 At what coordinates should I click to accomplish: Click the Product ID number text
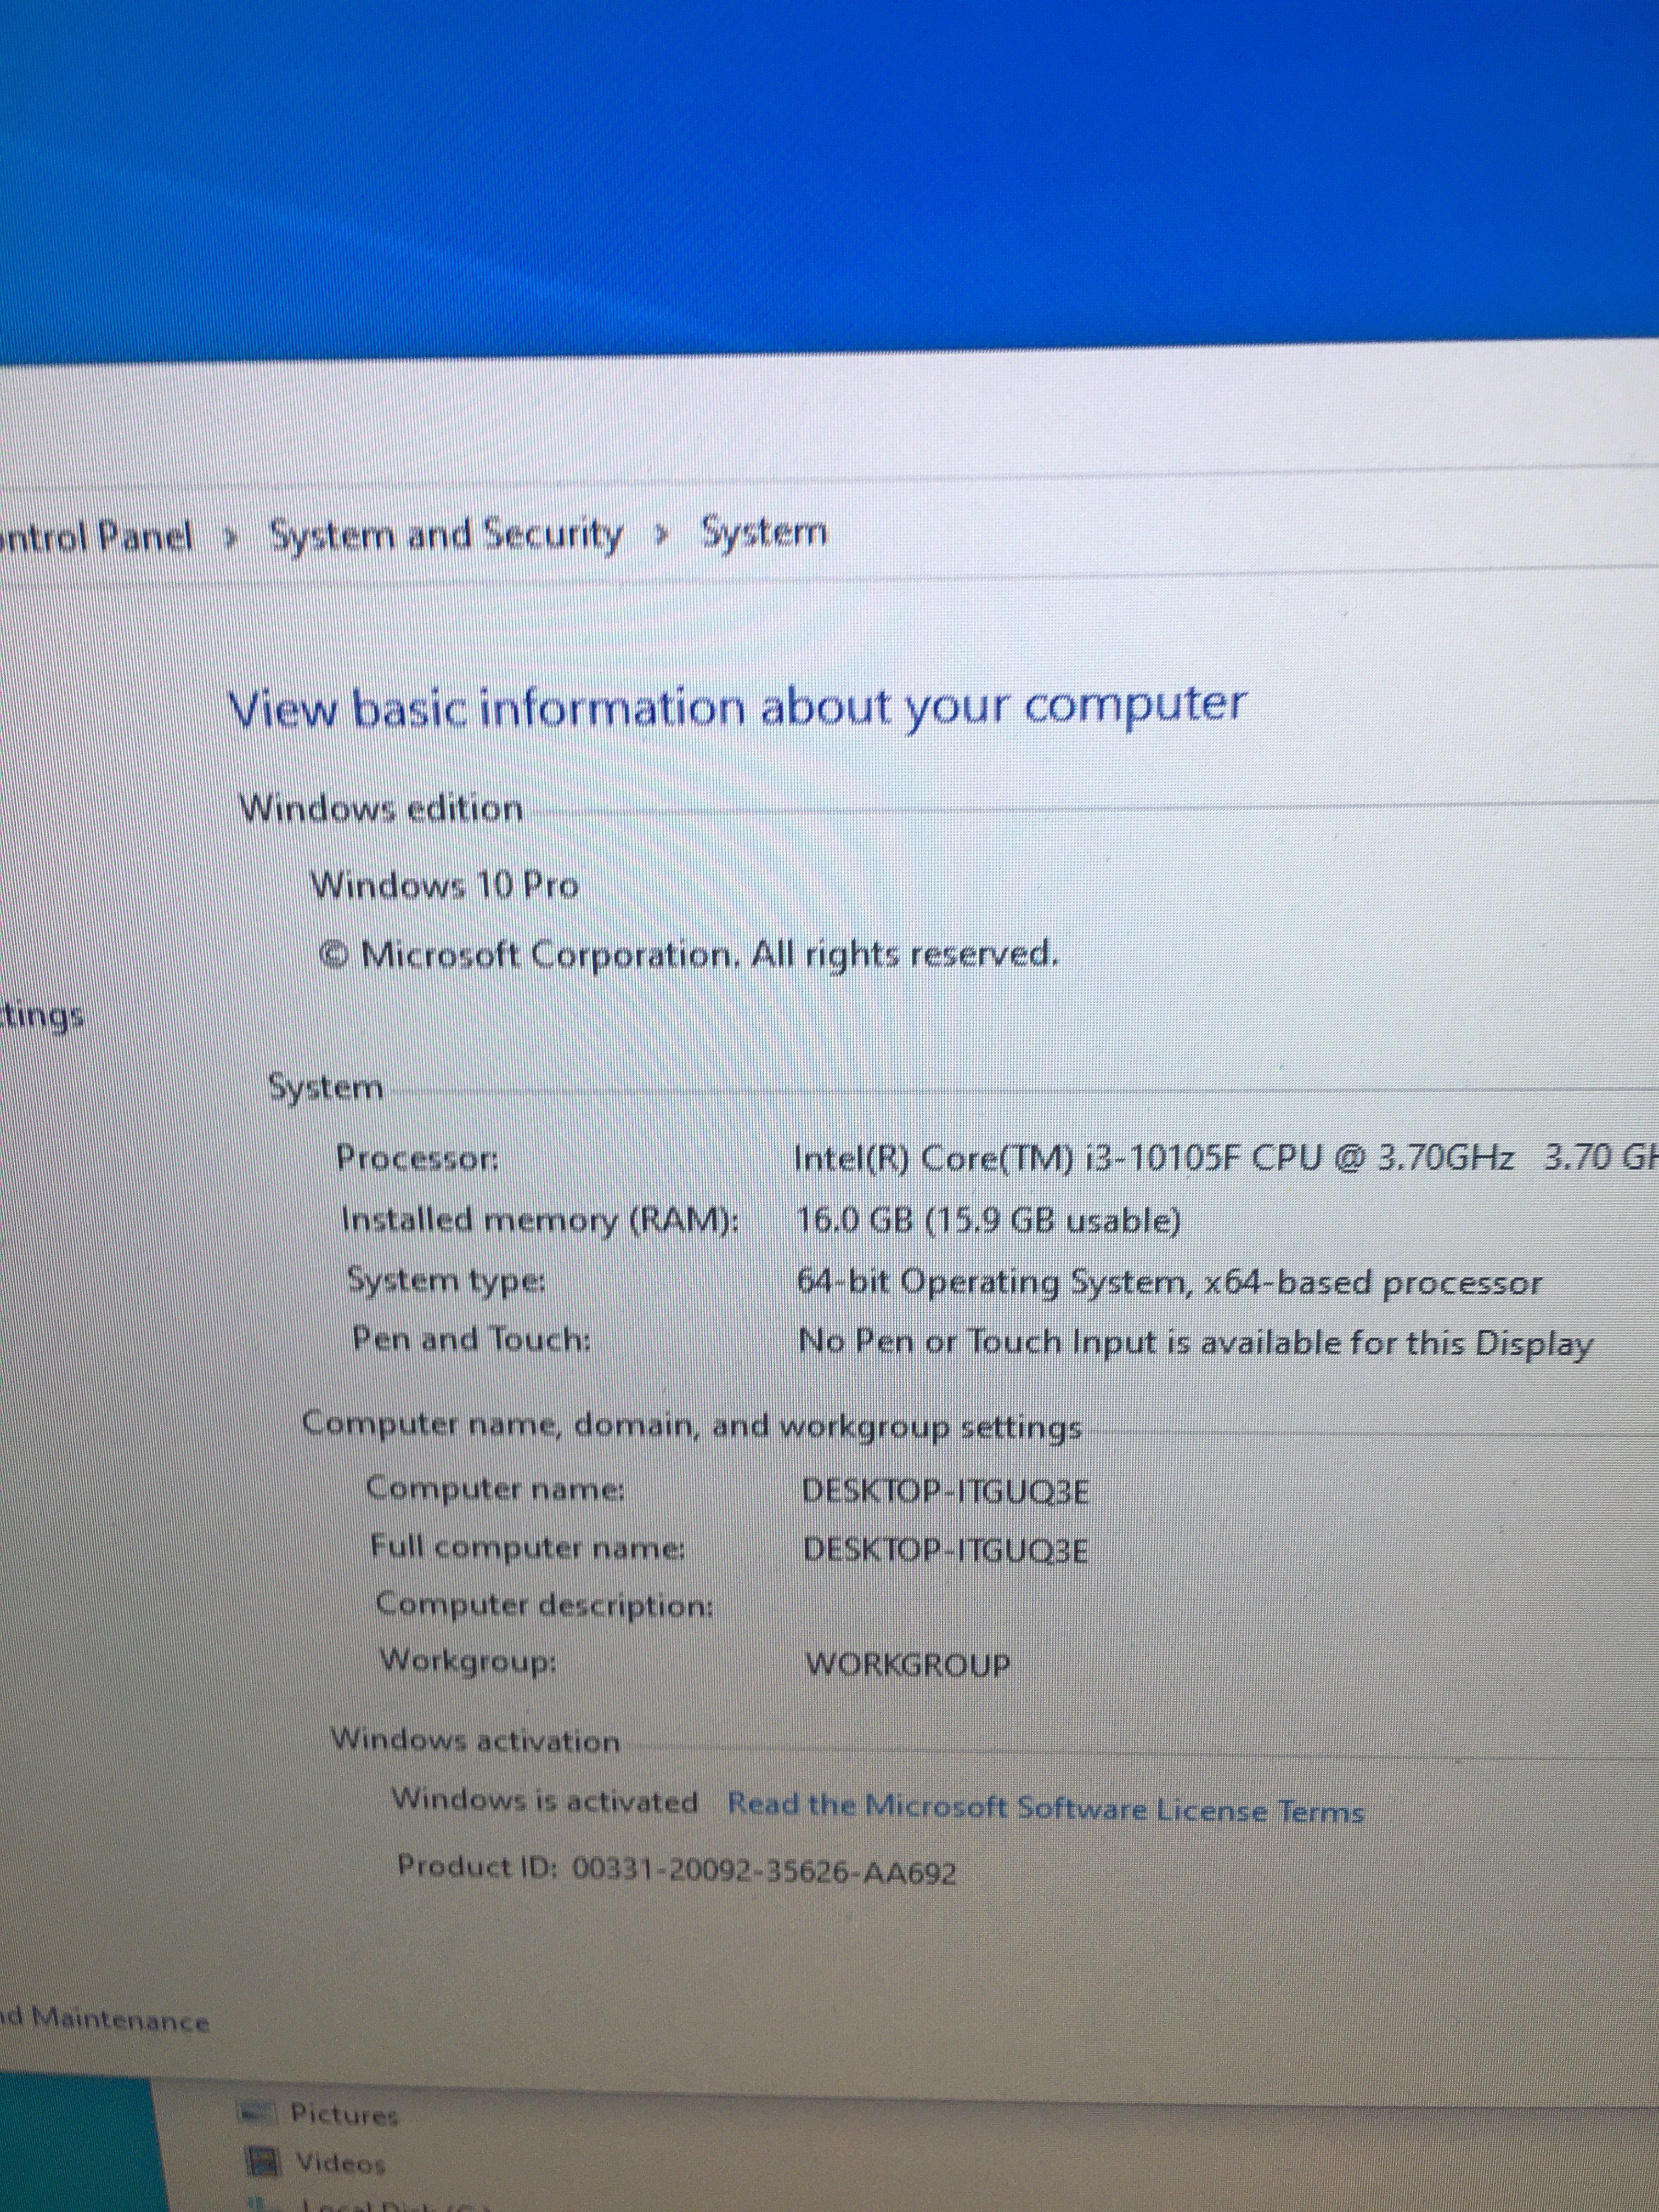[x=764, y=1870]
